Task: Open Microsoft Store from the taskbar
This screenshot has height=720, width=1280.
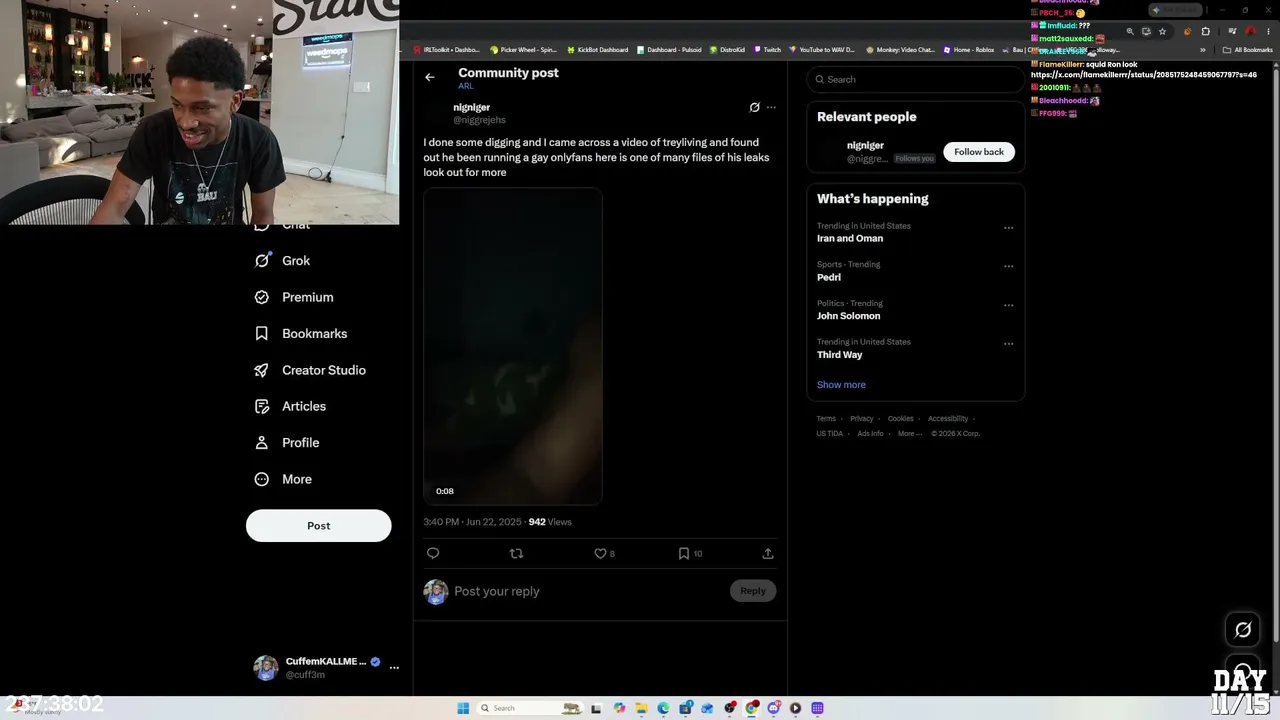Action: pyautogui.click(x=685, y=708)
